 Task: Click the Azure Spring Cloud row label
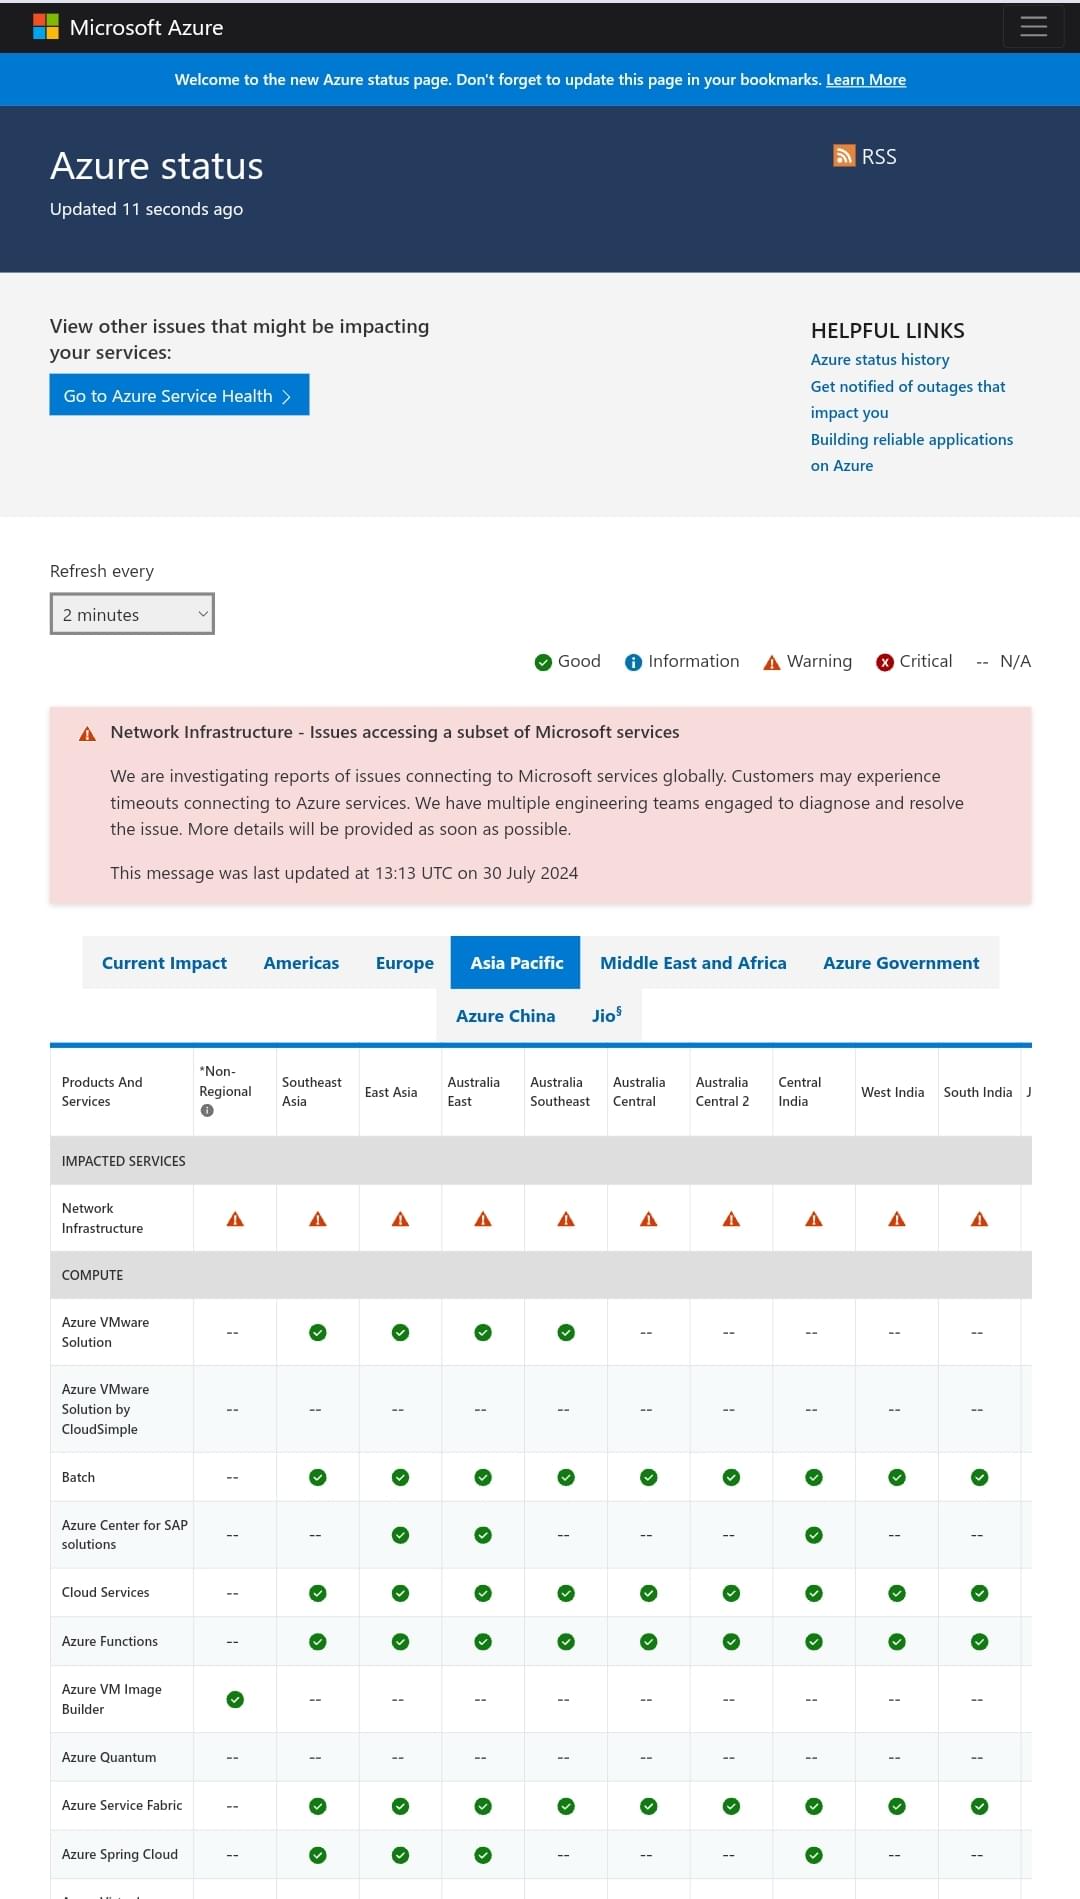coord(120,1855)
